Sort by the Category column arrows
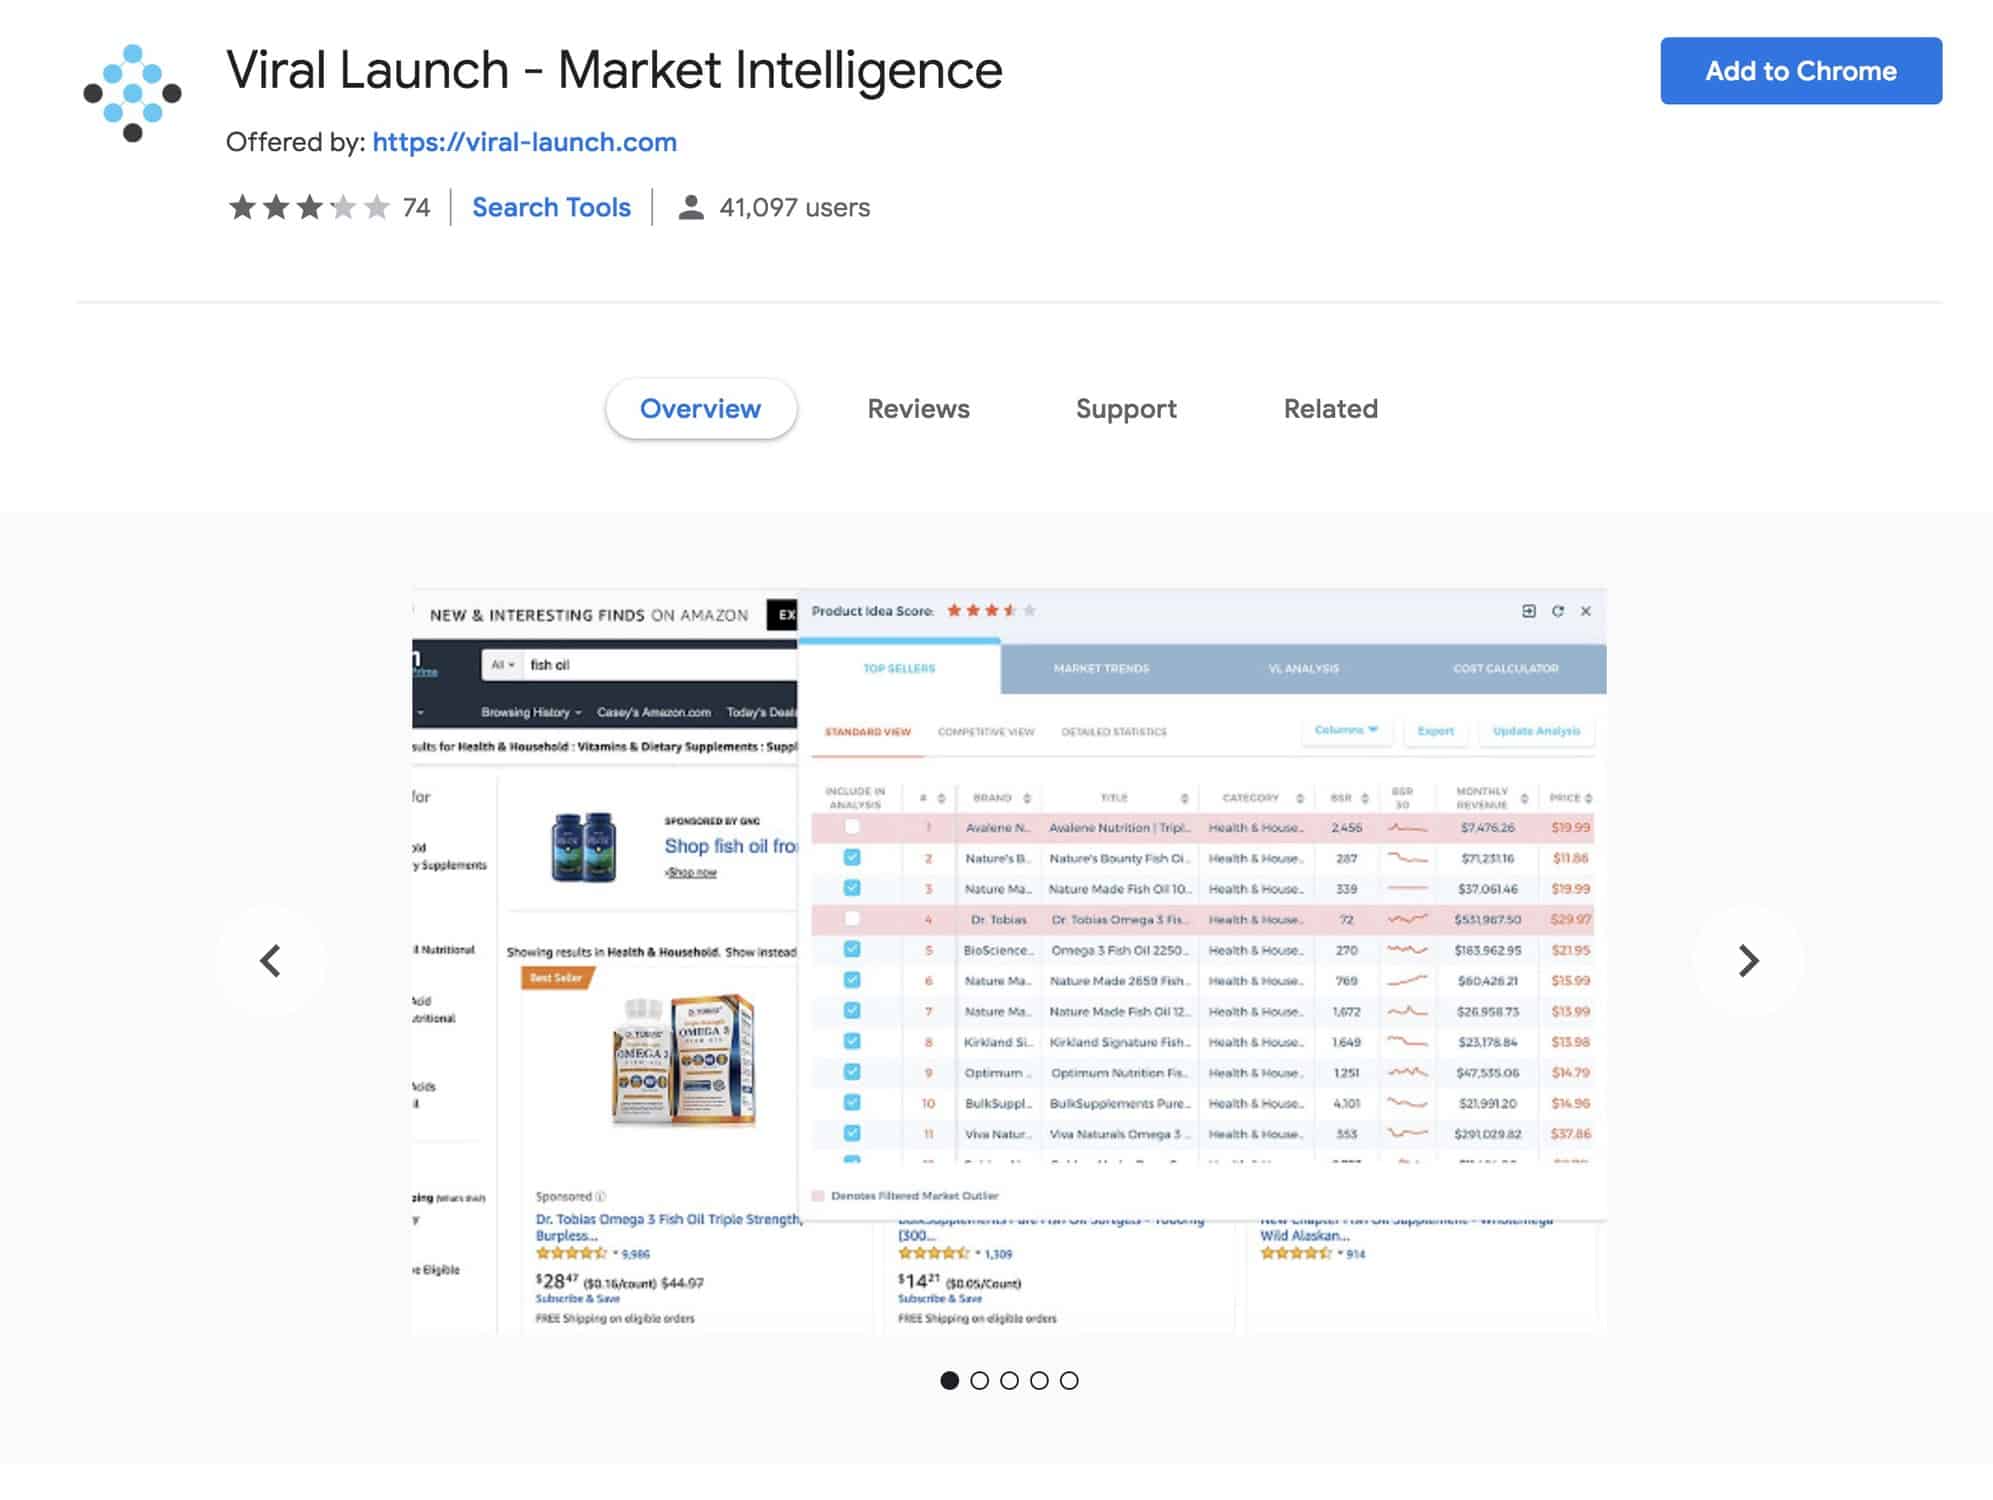1993x1500 pixels. [x=1300, y=798]
